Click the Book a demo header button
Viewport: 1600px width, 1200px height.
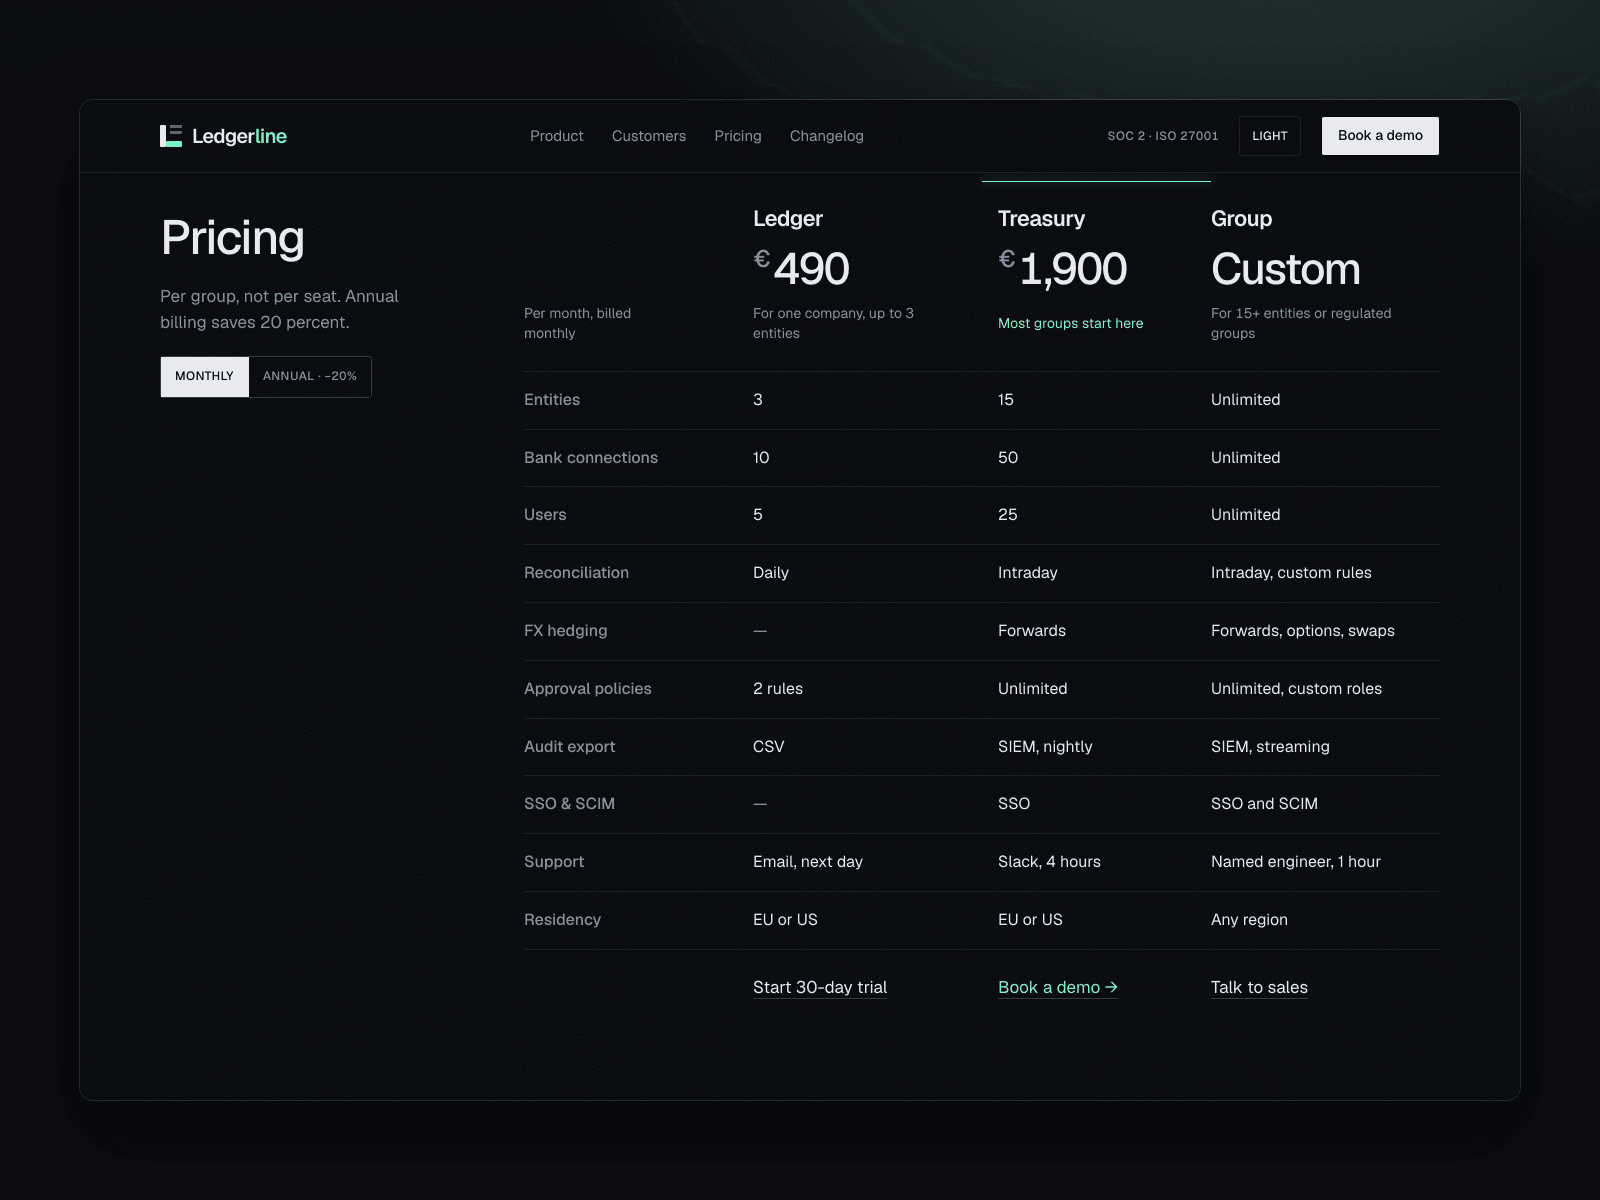coord(1380,136)
